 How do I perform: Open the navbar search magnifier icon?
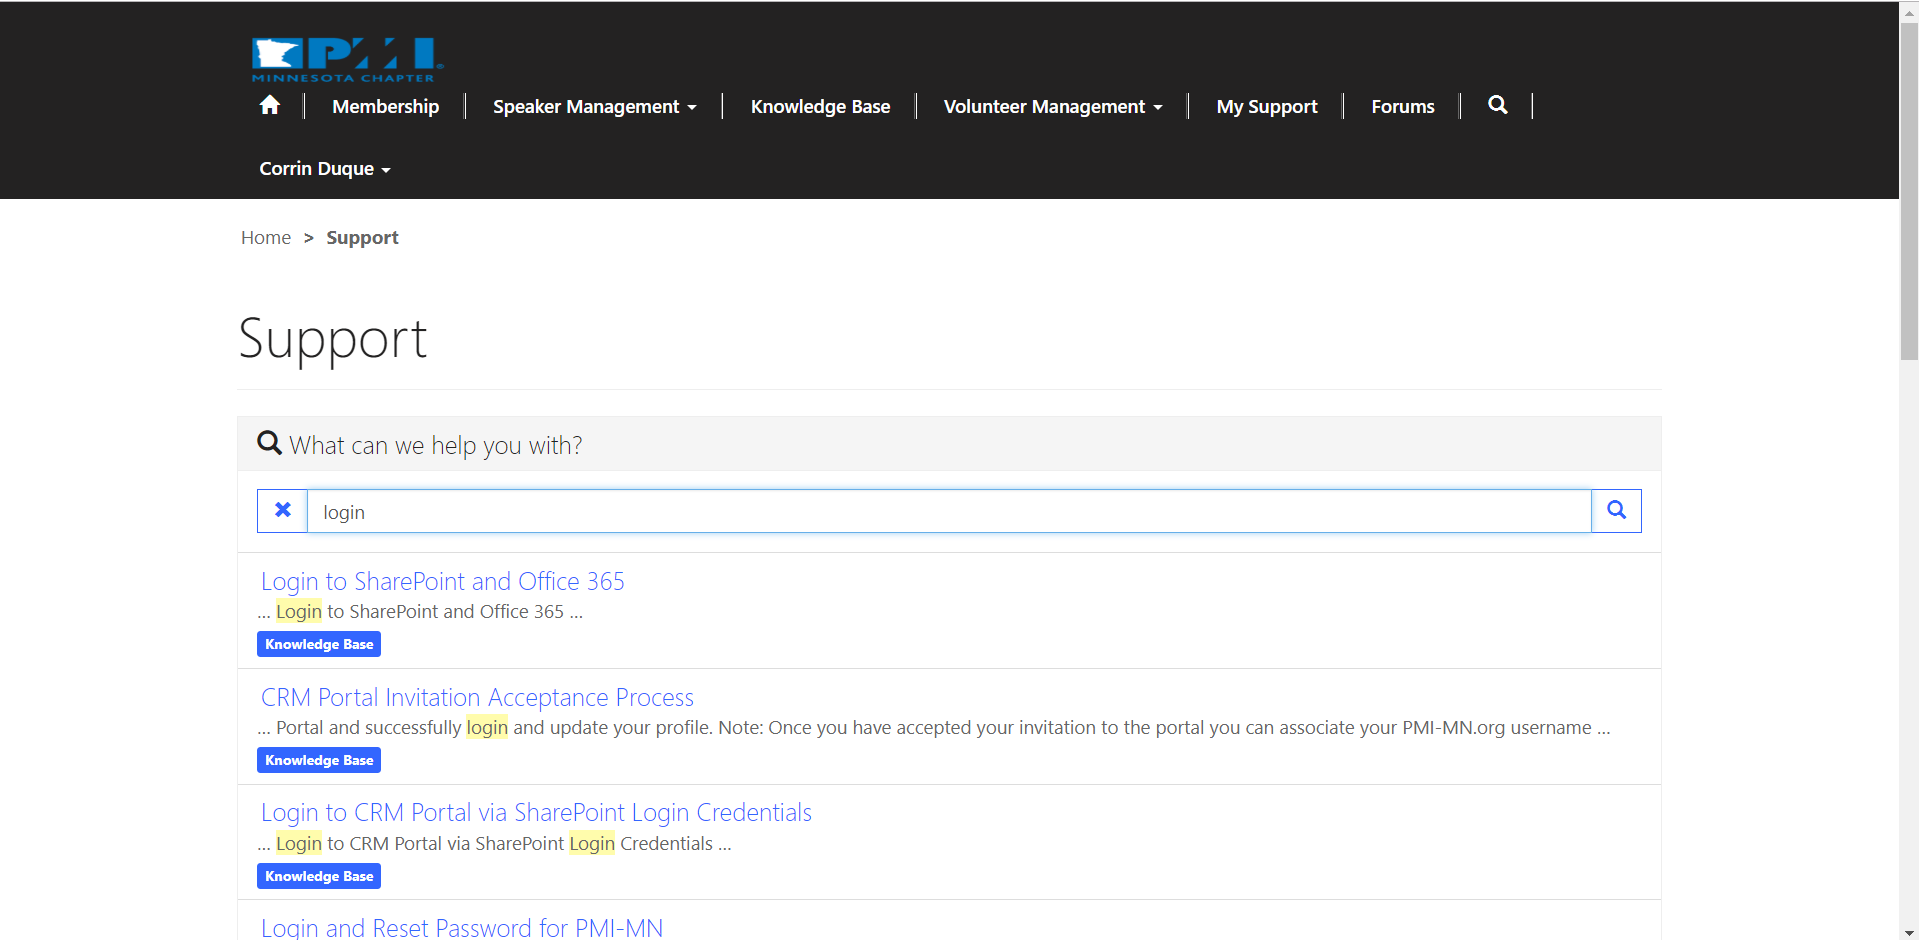point(1497,105)
